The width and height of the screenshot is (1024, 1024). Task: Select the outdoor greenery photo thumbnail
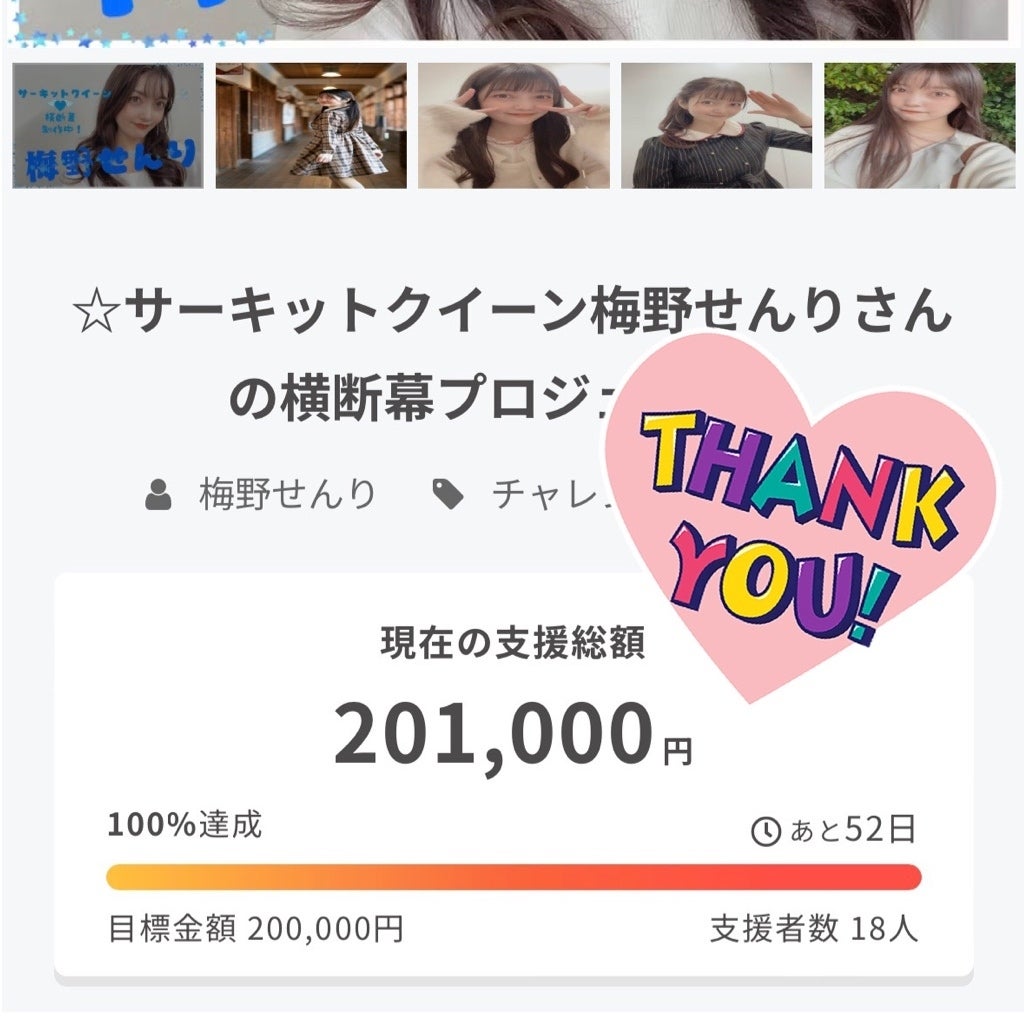(x=918, y=126)
